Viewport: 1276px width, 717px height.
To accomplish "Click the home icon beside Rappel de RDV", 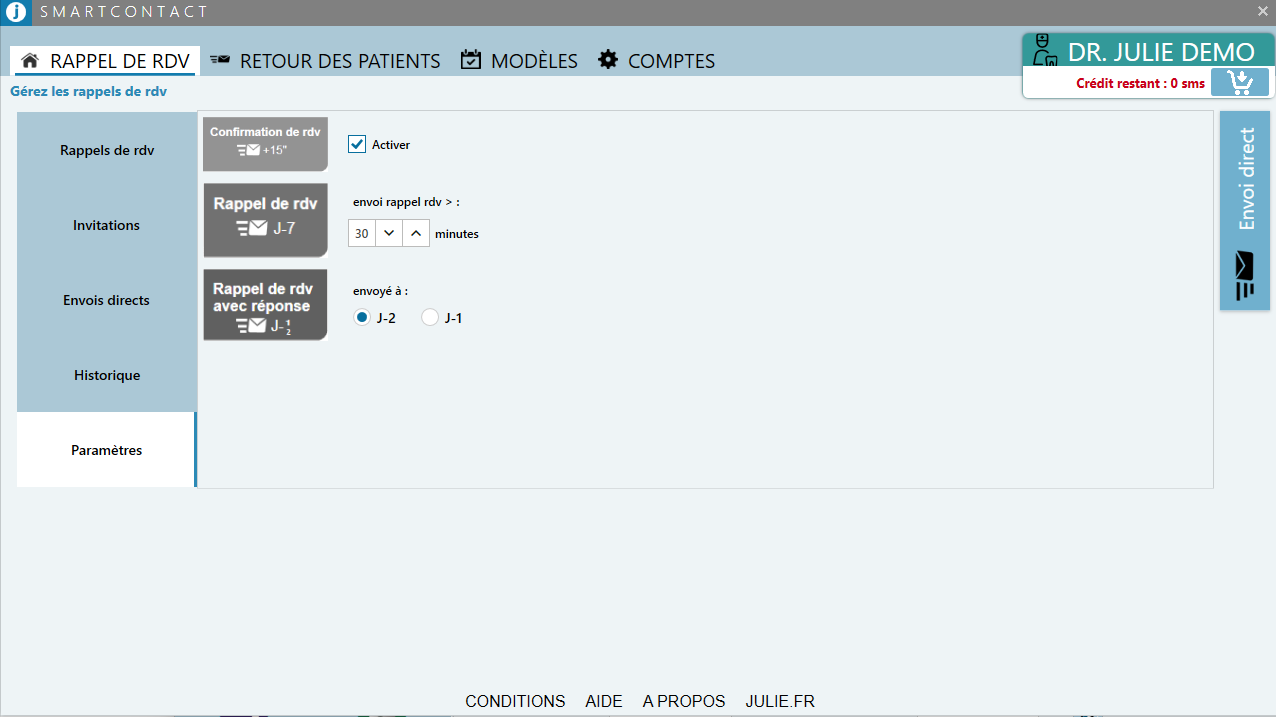I will [30, 60].
